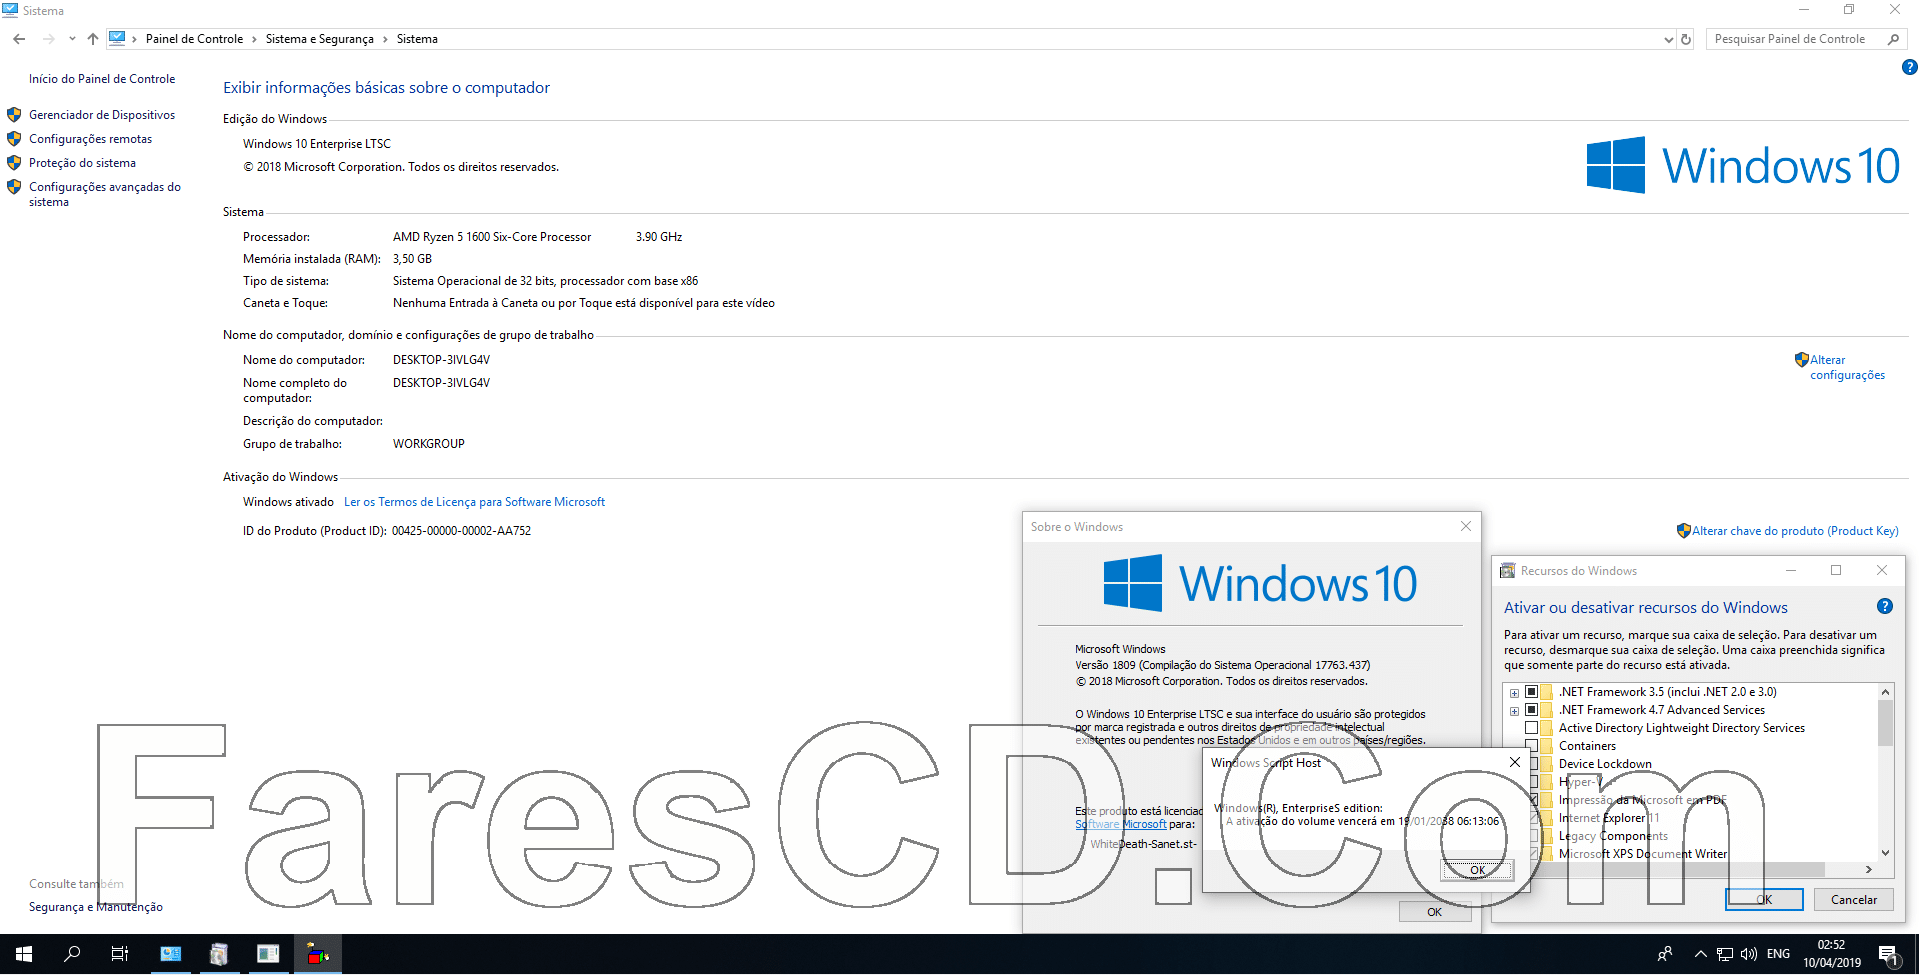Open Proteção do sistema link

pos(82,163)
